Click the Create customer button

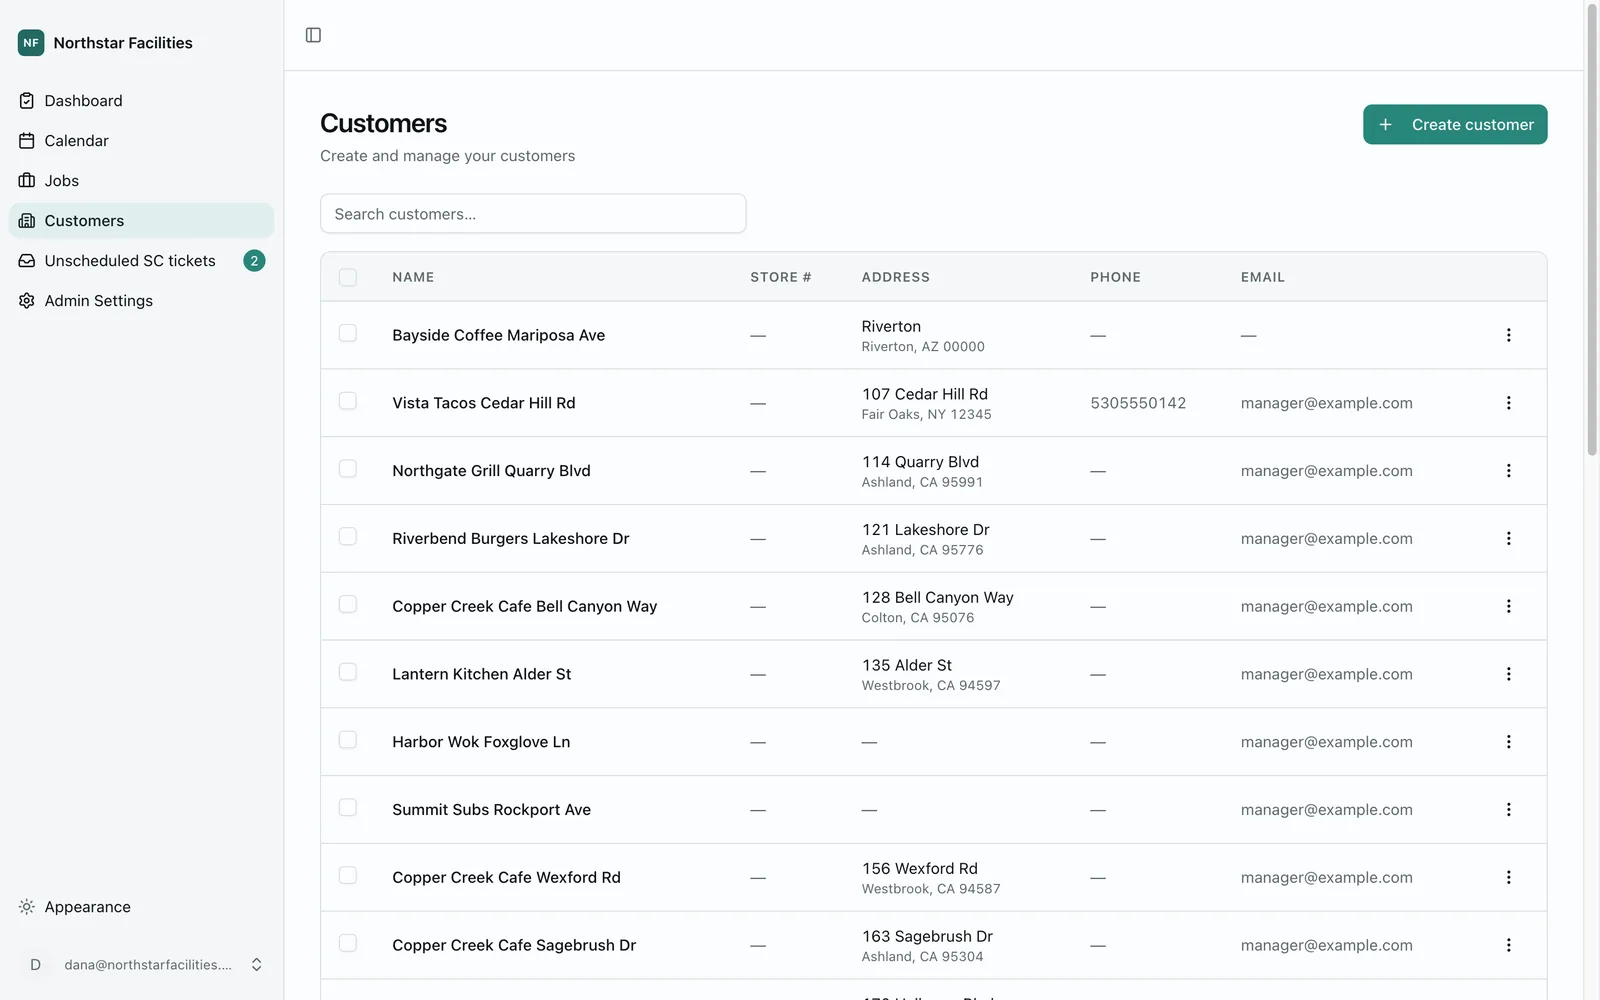tap(1455, 125)
